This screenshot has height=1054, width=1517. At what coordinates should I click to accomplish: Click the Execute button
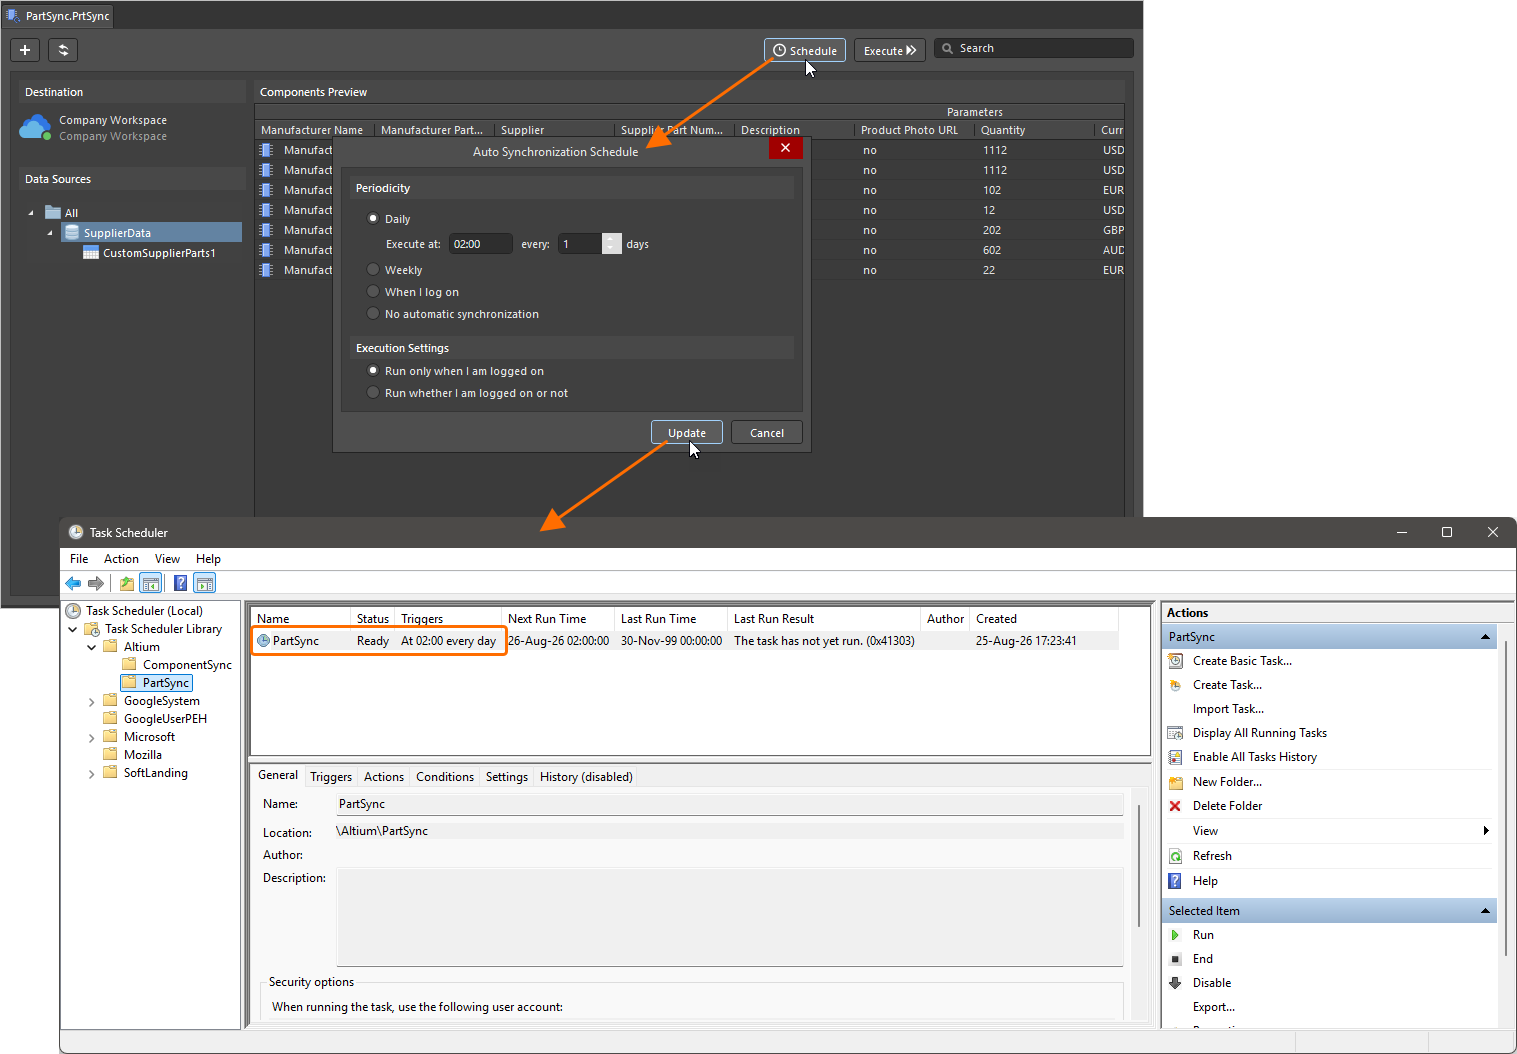click(890, 50)
